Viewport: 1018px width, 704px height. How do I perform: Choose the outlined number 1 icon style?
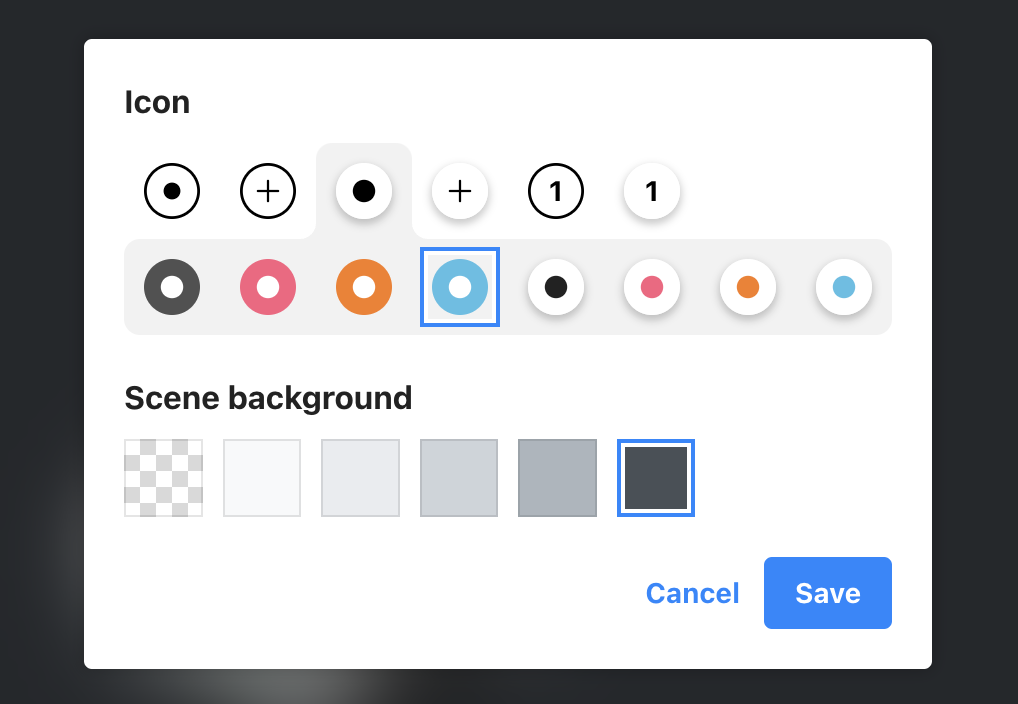click(x=556, y=191)
